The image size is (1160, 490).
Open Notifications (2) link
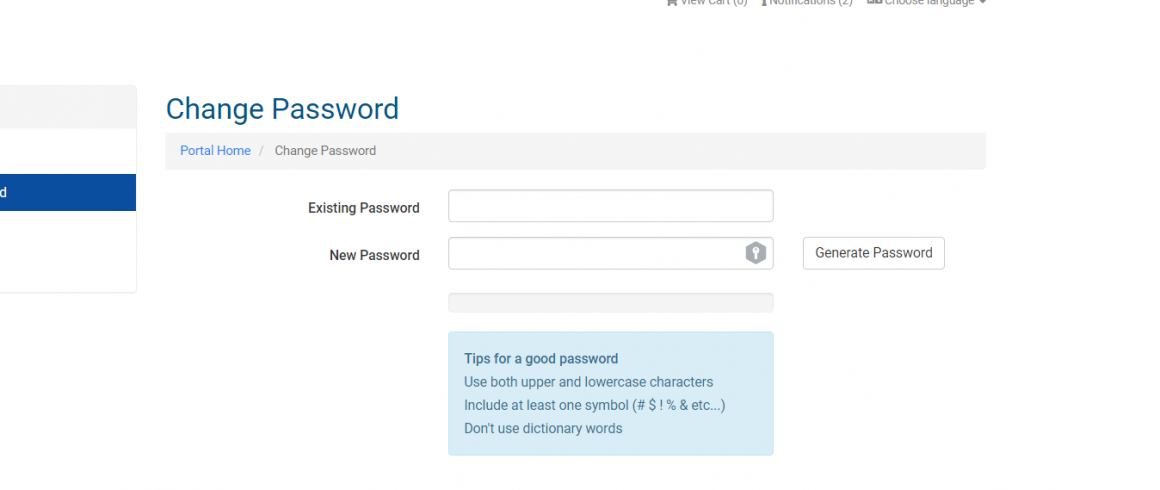806,2
